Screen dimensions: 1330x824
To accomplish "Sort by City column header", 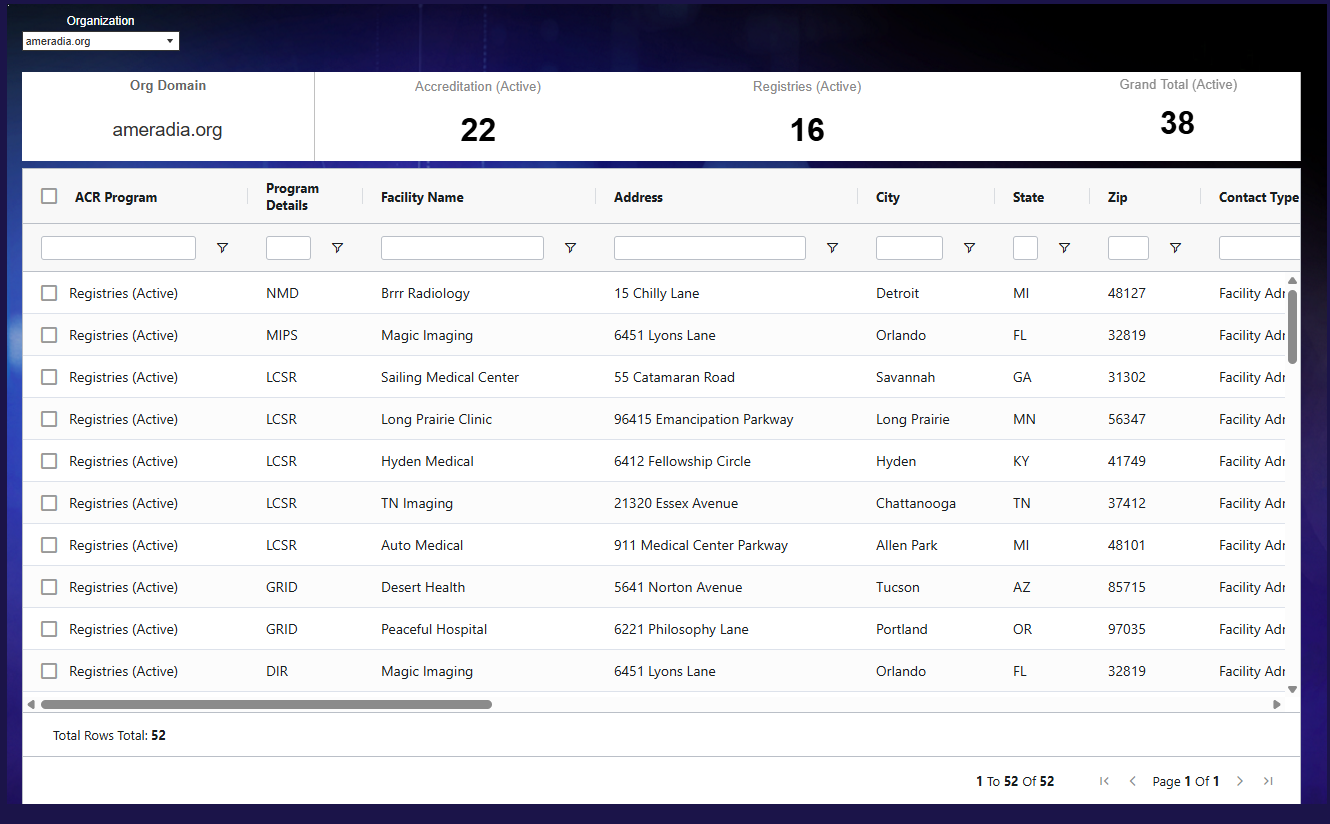I will 888,197.
